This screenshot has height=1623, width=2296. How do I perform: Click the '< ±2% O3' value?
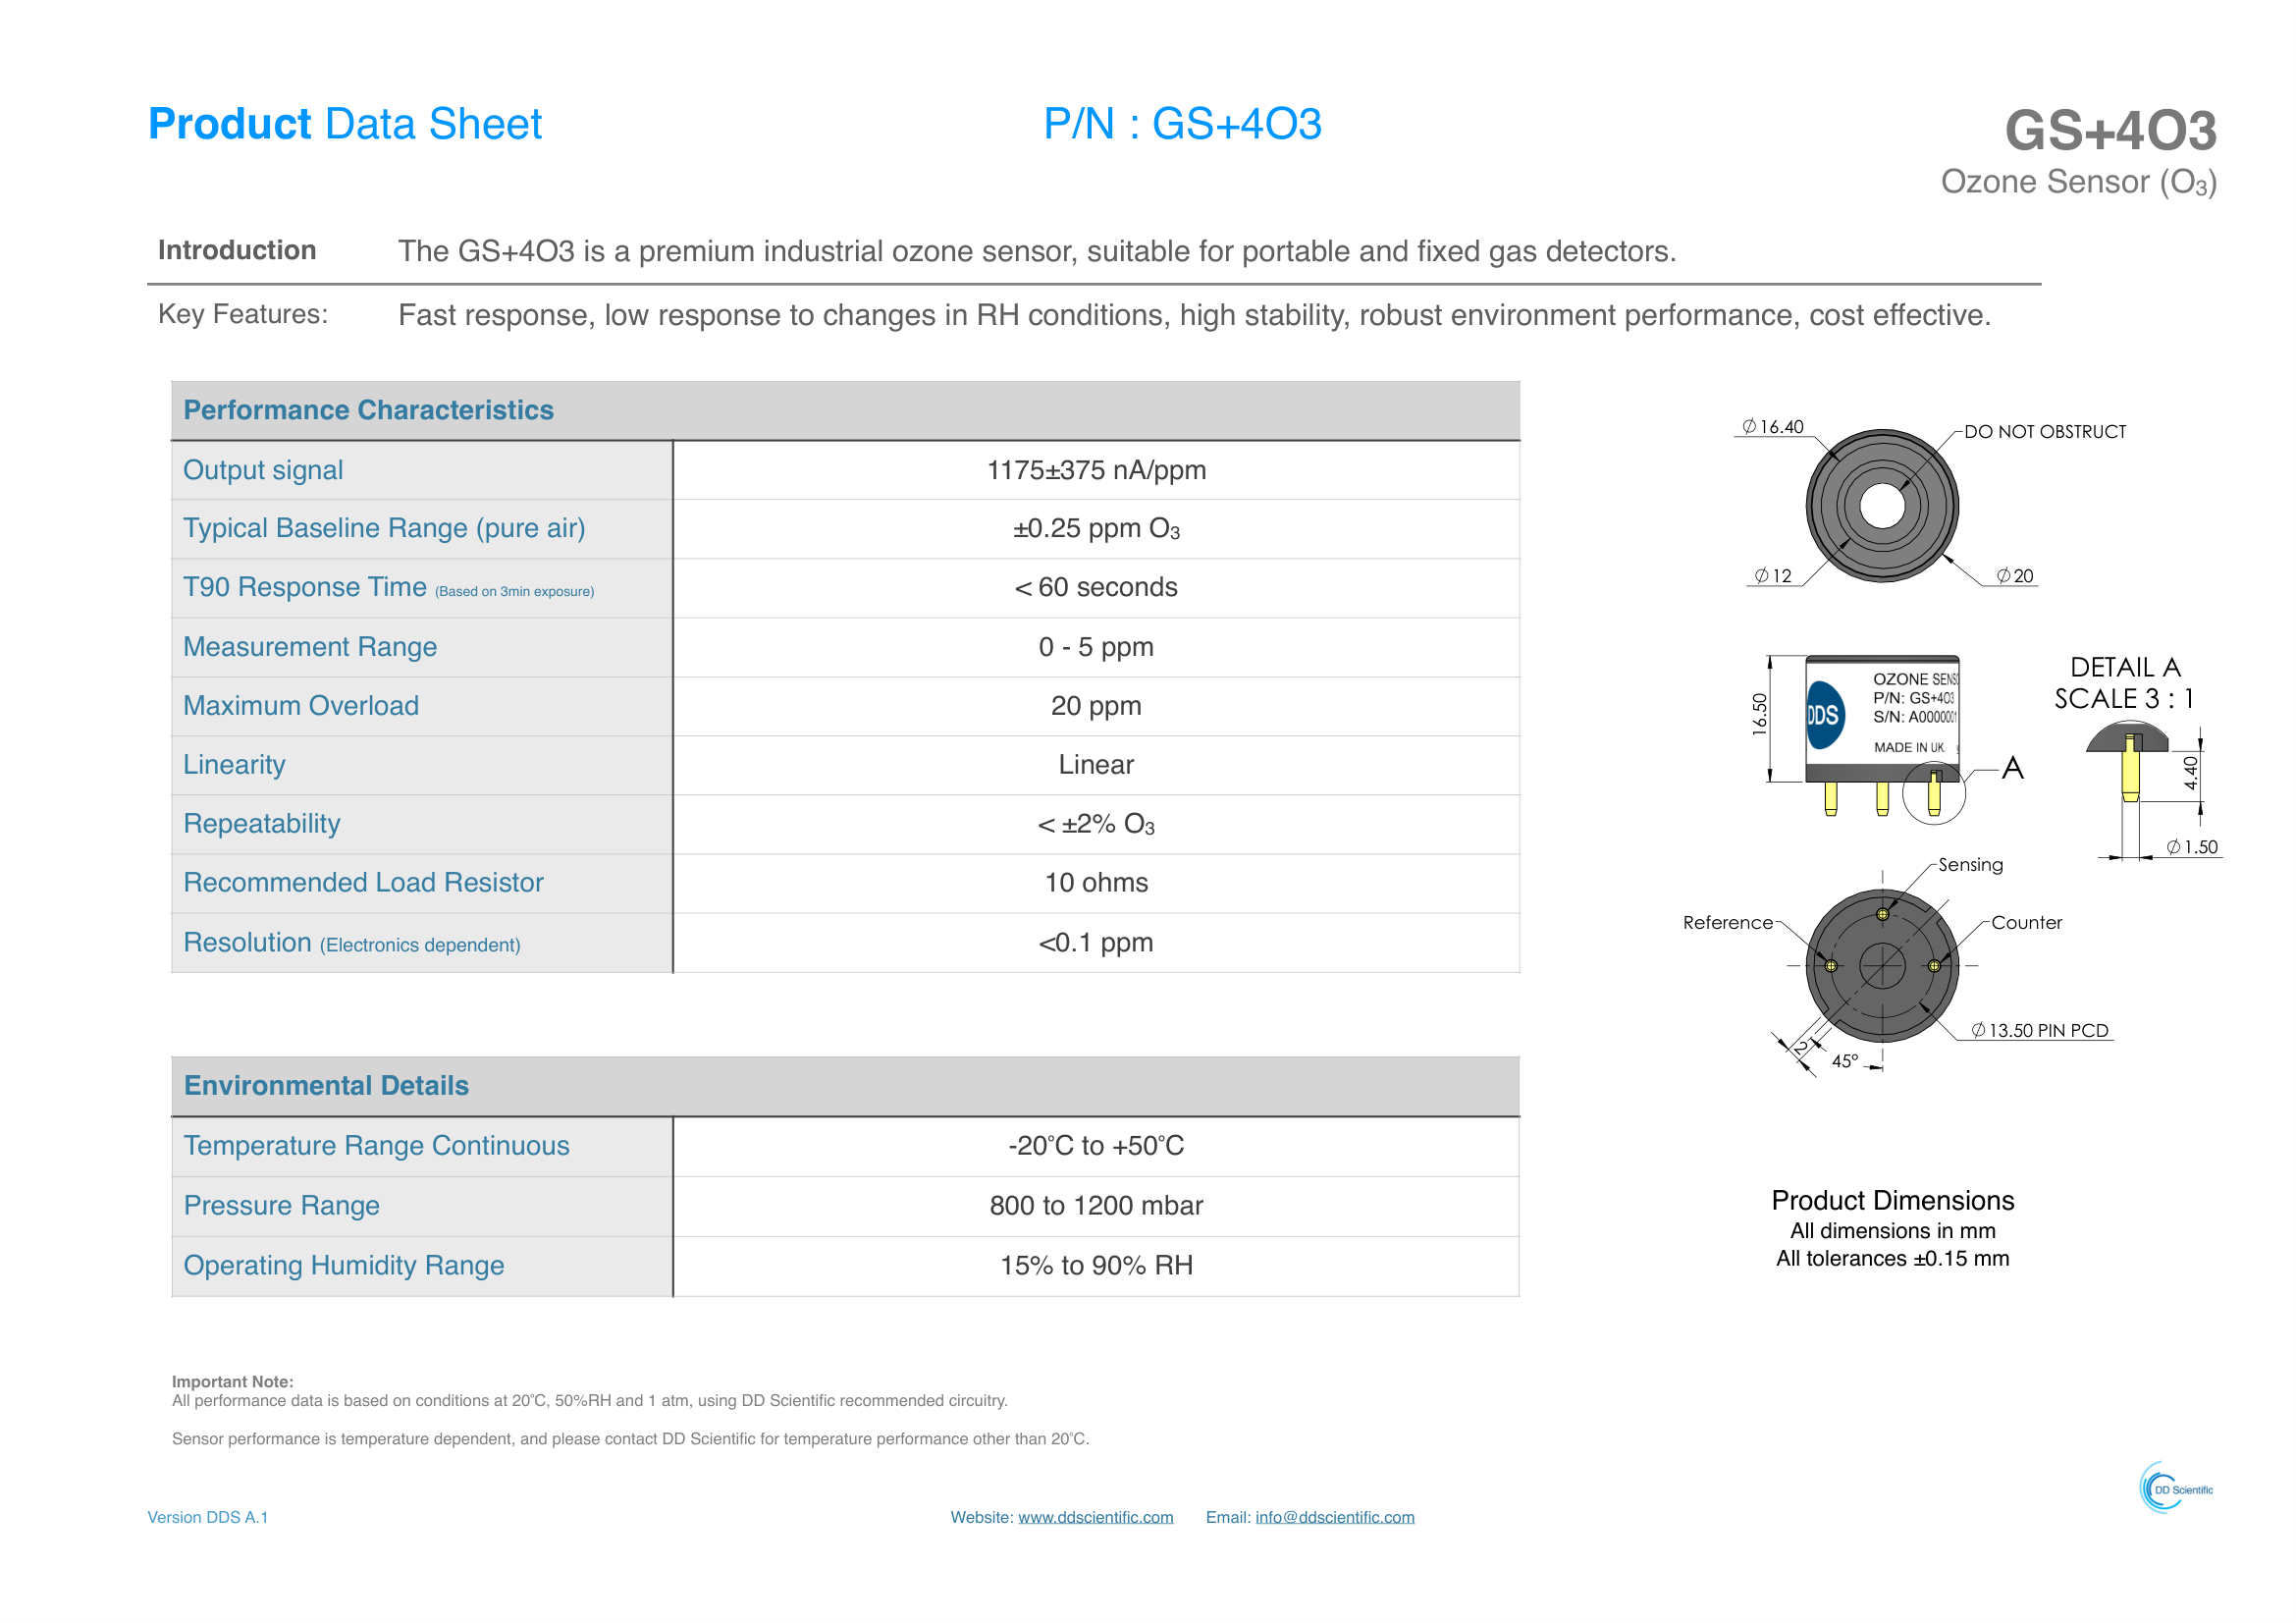[x=1096, y=824]
